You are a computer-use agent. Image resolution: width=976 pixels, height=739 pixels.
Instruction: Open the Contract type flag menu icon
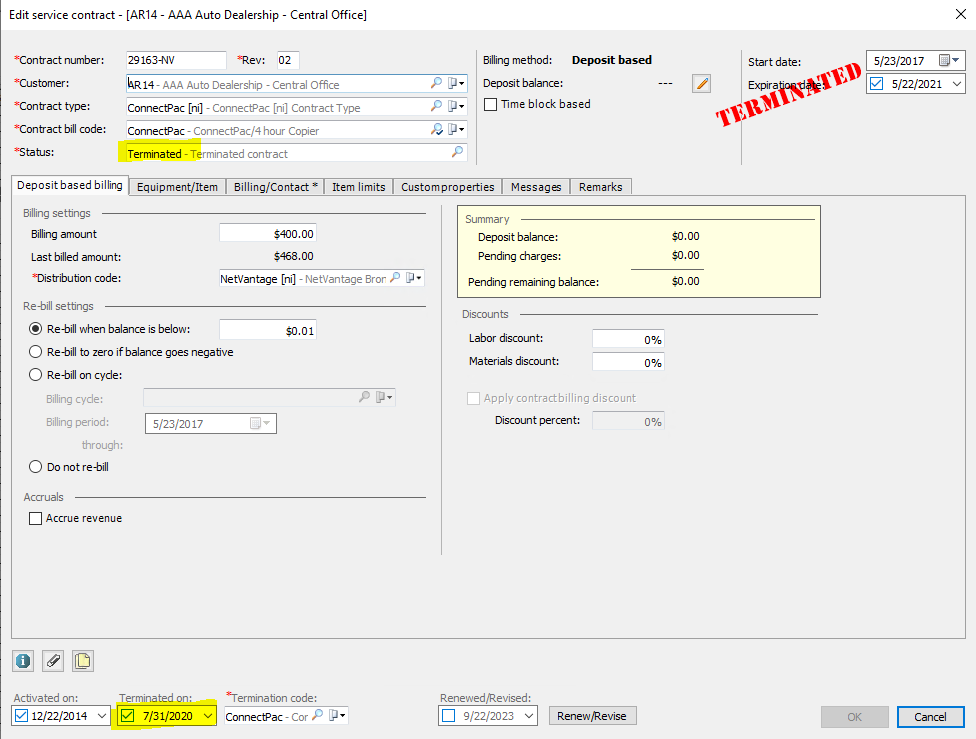click(x=456, y=106)
